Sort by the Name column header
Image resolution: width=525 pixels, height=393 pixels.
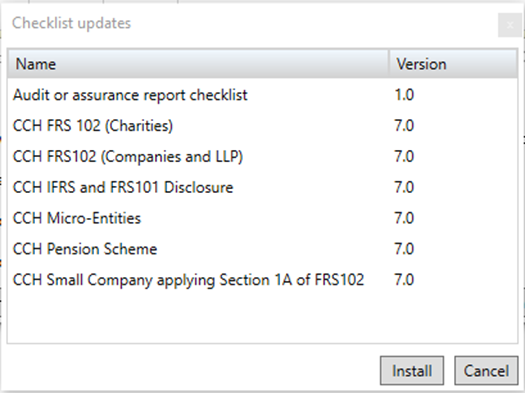[198, 64]
